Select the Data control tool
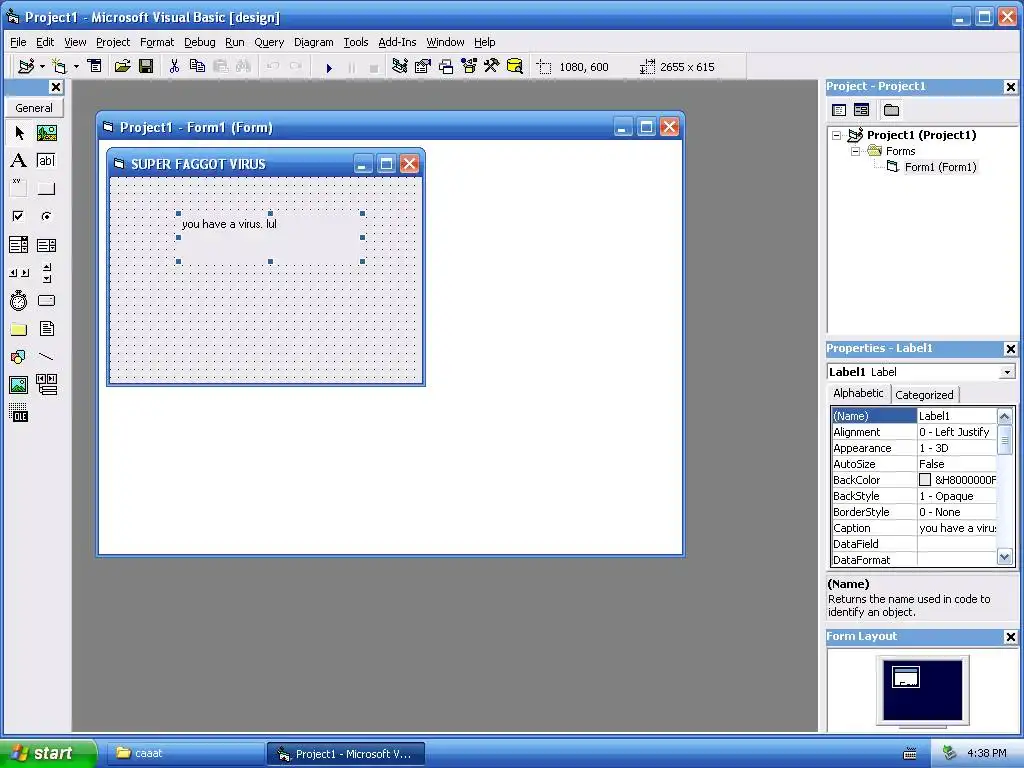The height and width of the screenshot is (768, 1024). 46,385
